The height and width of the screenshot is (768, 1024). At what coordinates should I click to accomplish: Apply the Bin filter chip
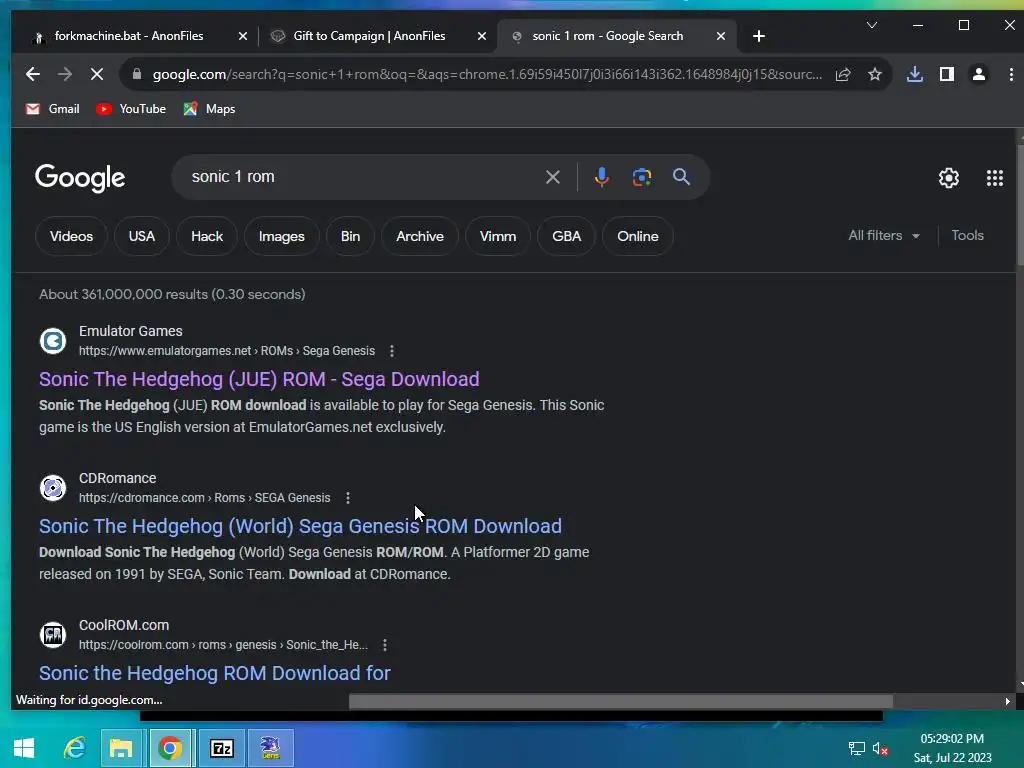pyautogui.click(x=350, y=236)
